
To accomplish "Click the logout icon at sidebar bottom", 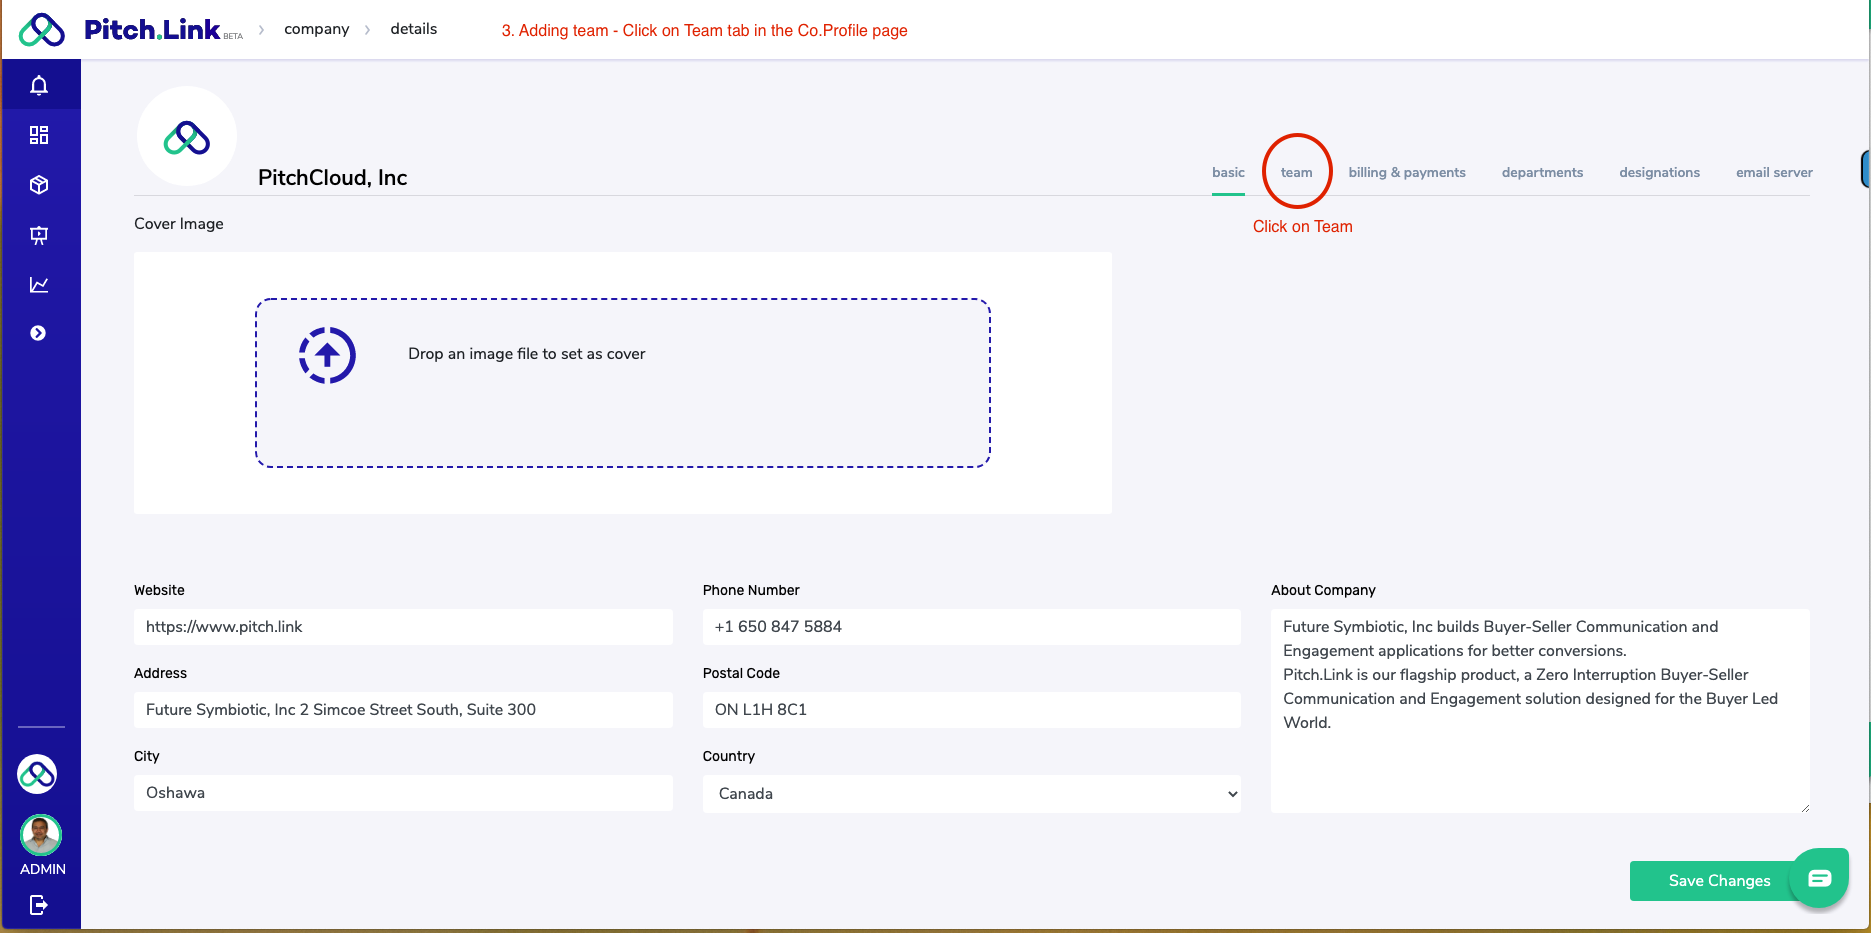I will click(x=39, y=905).
